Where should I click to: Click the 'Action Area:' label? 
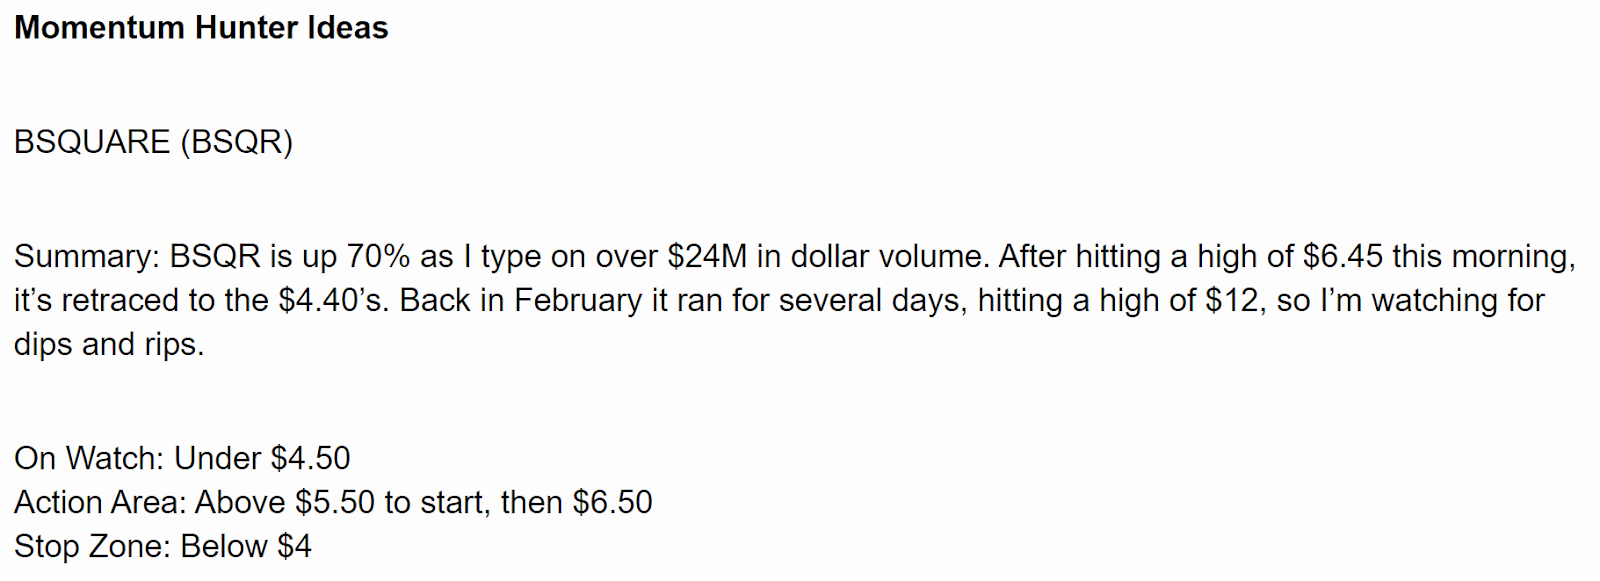[x=100, y=503]
